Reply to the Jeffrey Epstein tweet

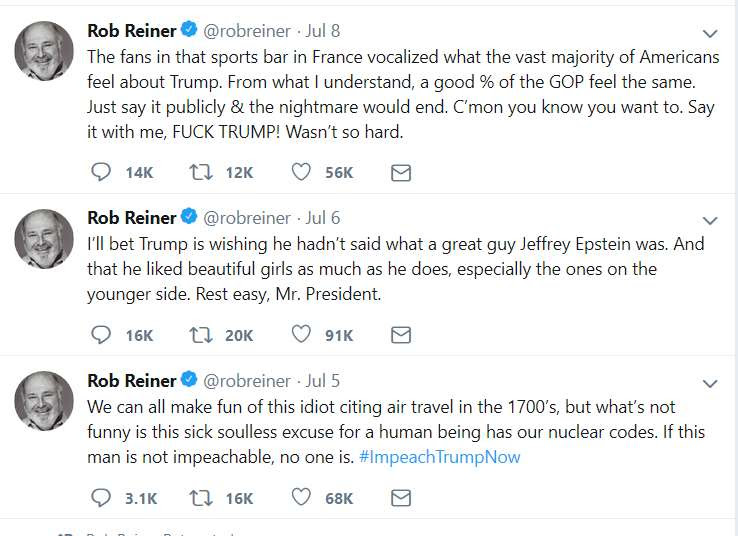point(100,335)
